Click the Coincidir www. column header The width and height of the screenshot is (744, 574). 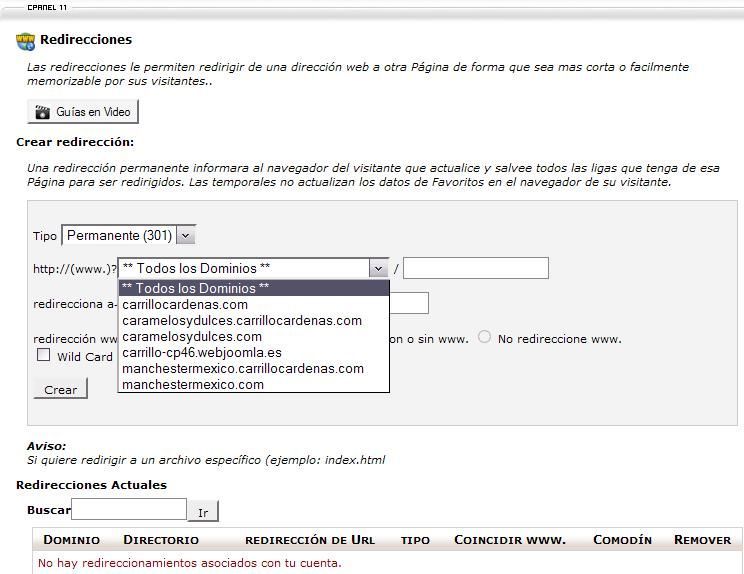click(510, 540)
